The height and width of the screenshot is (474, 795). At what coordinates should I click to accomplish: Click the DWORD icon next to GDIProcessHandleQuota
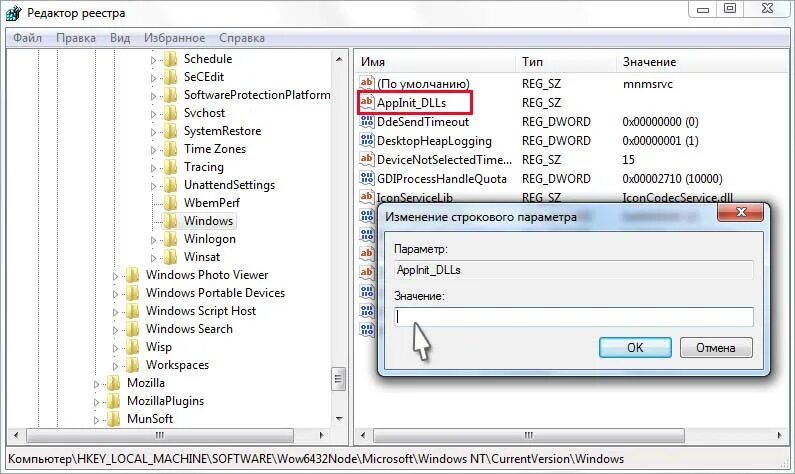point(367,178)
